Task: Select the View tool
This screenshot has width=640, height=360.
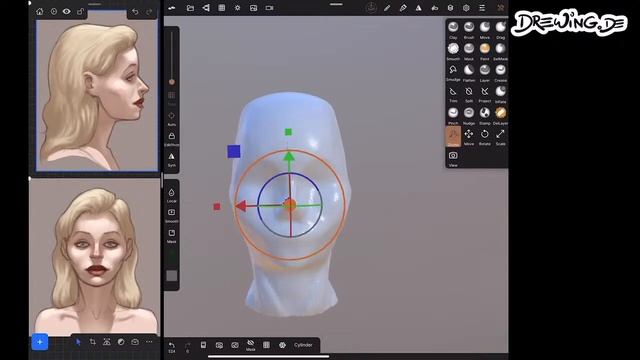Action: coord(453,158)
